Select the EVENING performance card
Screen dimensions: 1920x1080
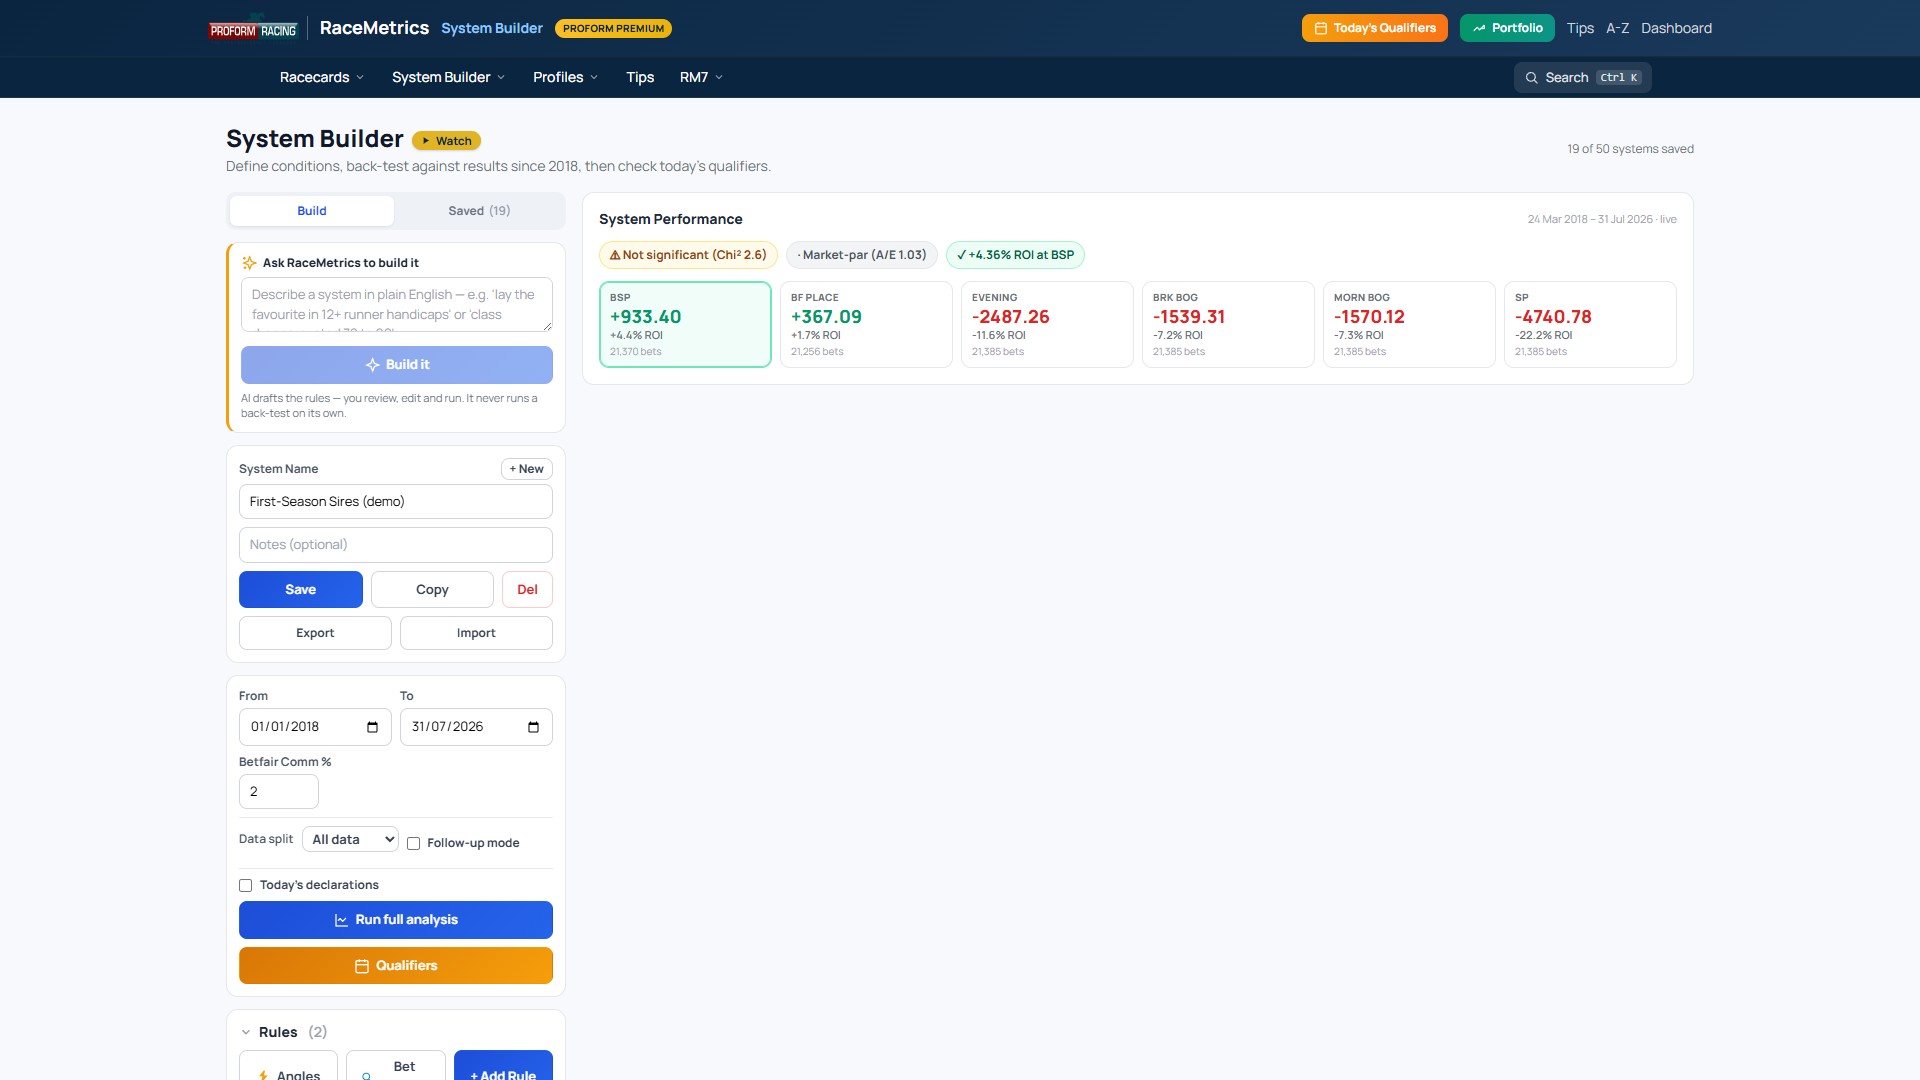1047,324
